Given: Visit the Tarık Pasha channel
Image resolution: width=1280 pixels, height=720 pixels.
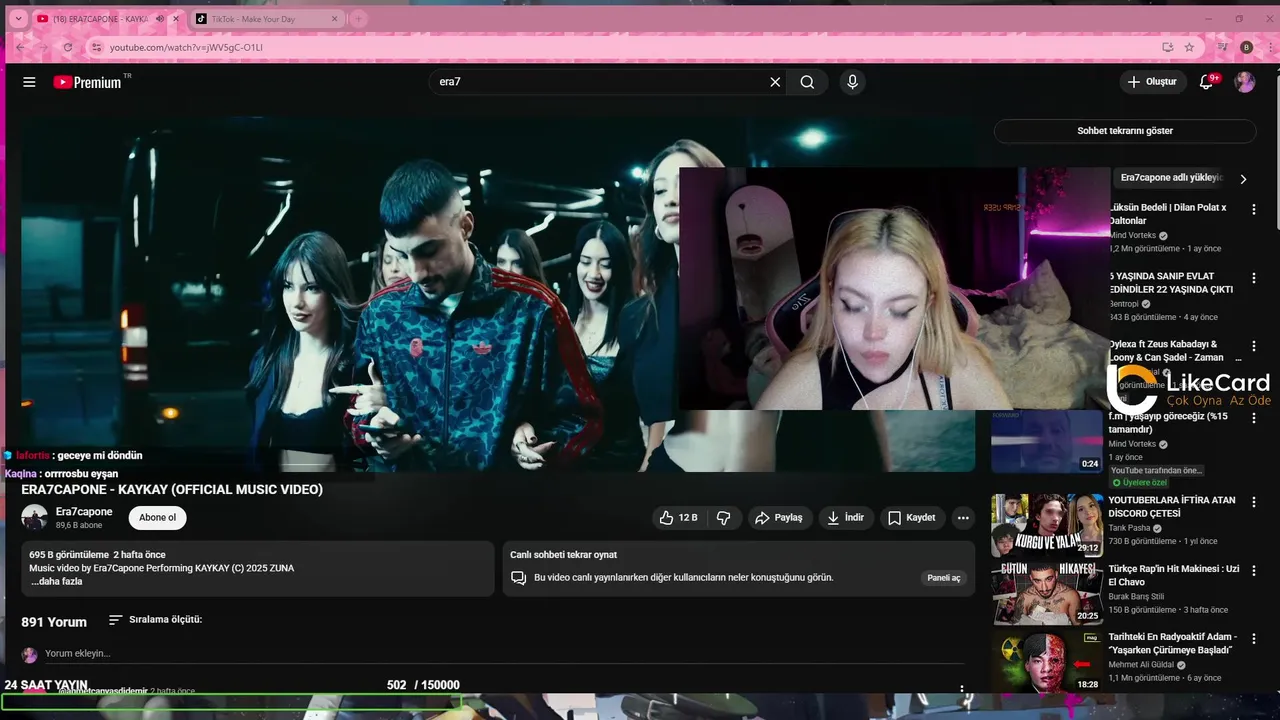Looking at the screenshot, I should 1130,528.
